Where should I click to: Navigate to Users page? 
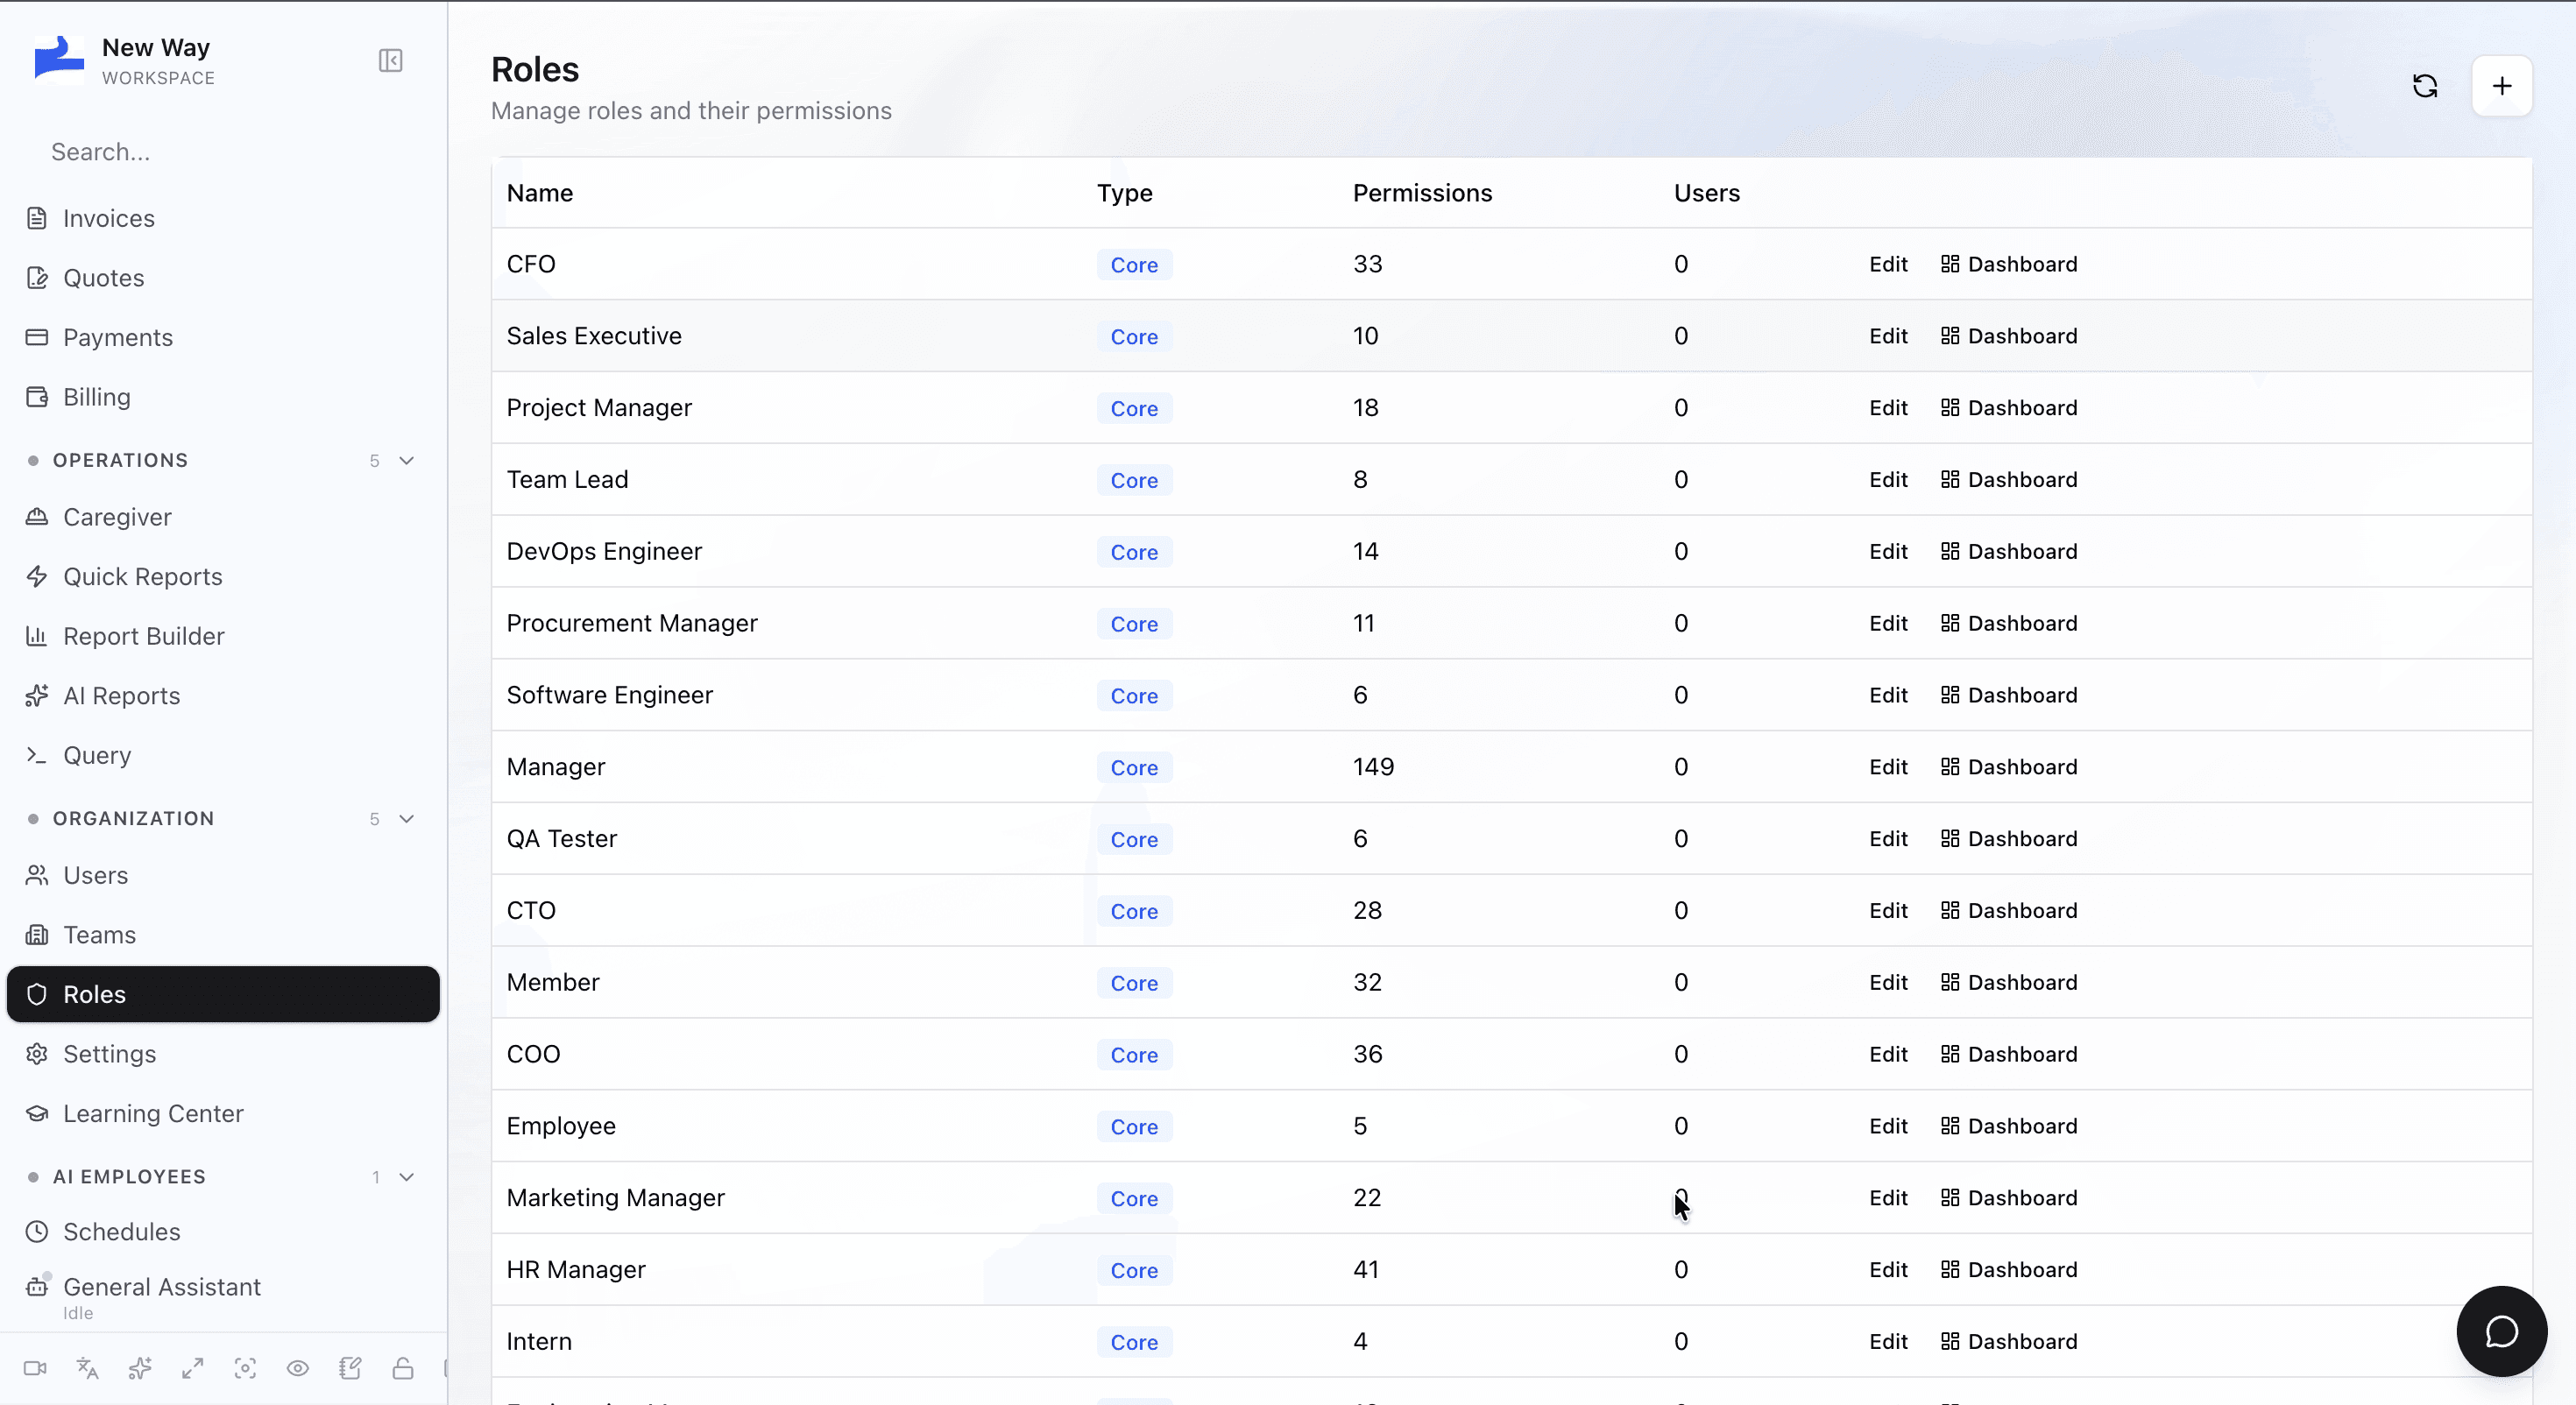tap(223, 875)
